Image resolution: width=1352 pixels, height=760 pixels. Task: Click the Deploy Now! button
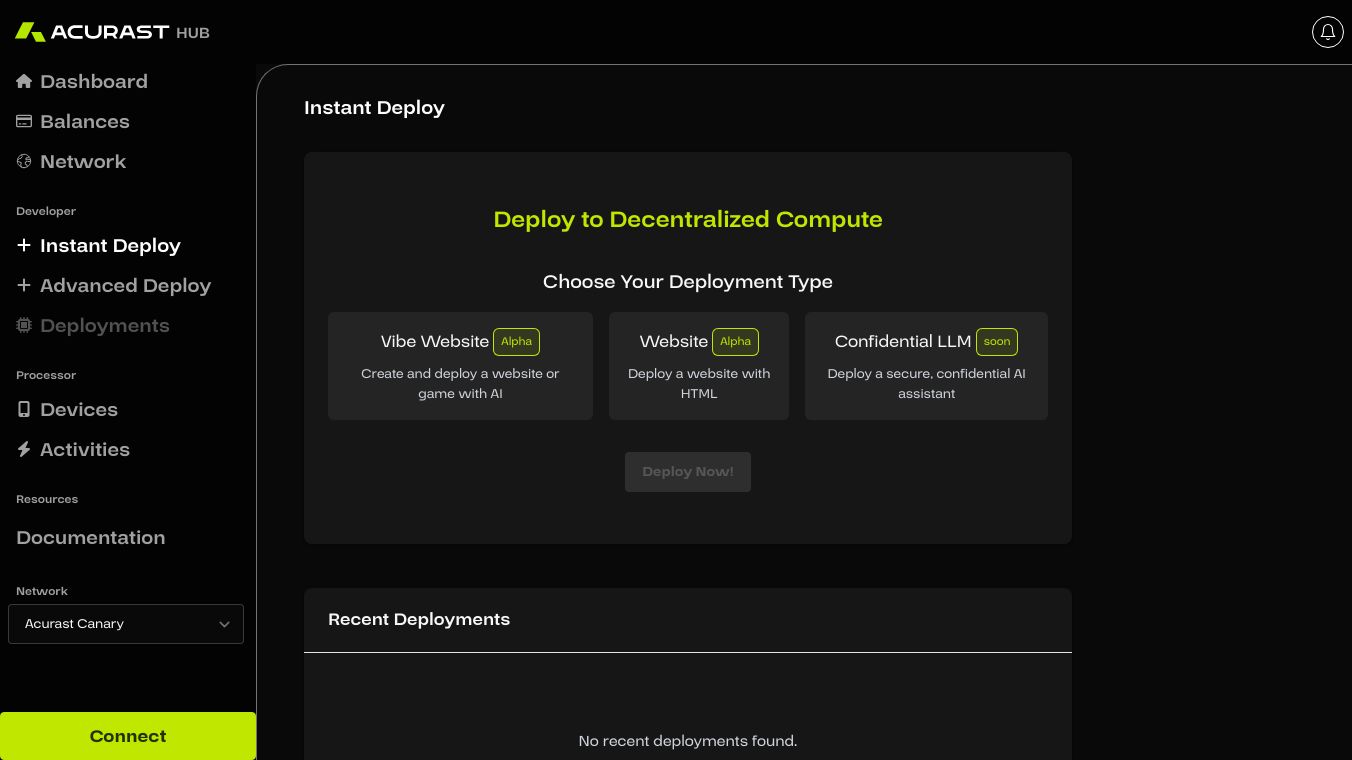click(x=688, y=472)
